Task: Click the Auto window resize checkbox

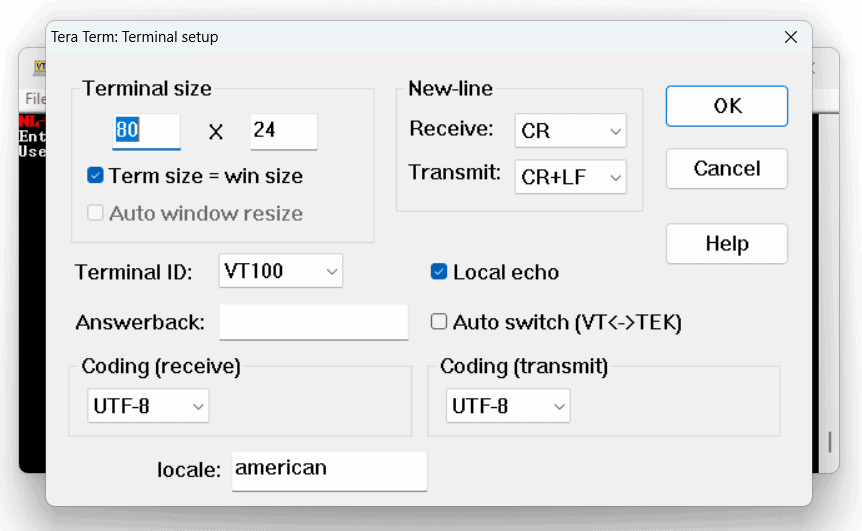Action: pos(96,213)
